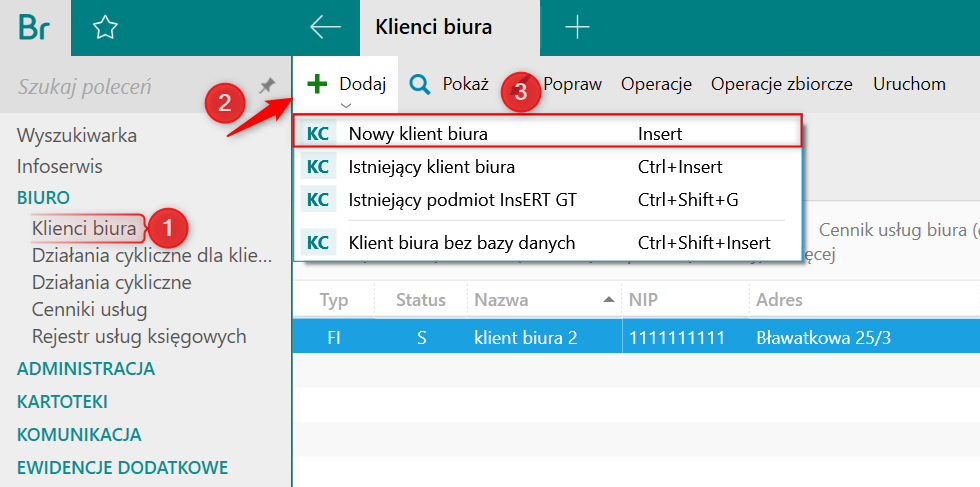Viewport: 980px width, 487px height.
Task: Click the magnifier icon next to Pokaż
Action: [420, 84]
